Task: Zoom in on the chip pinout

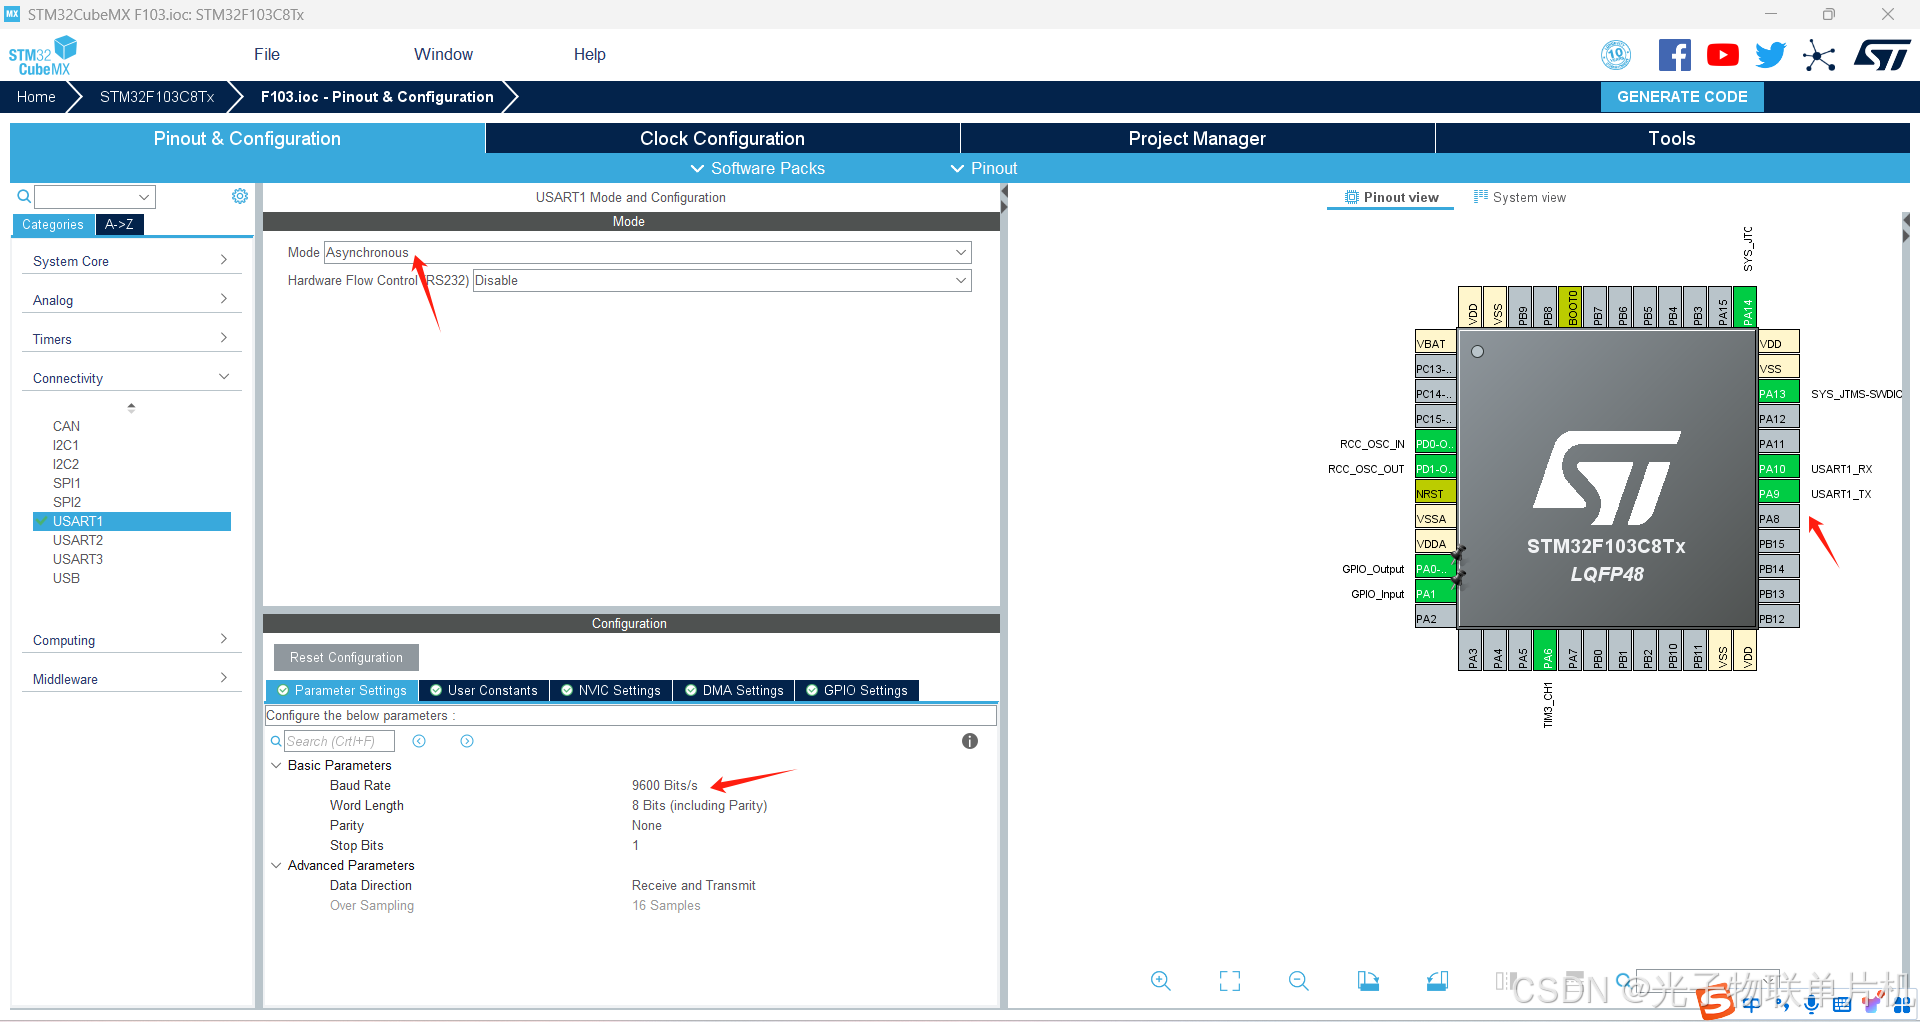Action: 1160,981
